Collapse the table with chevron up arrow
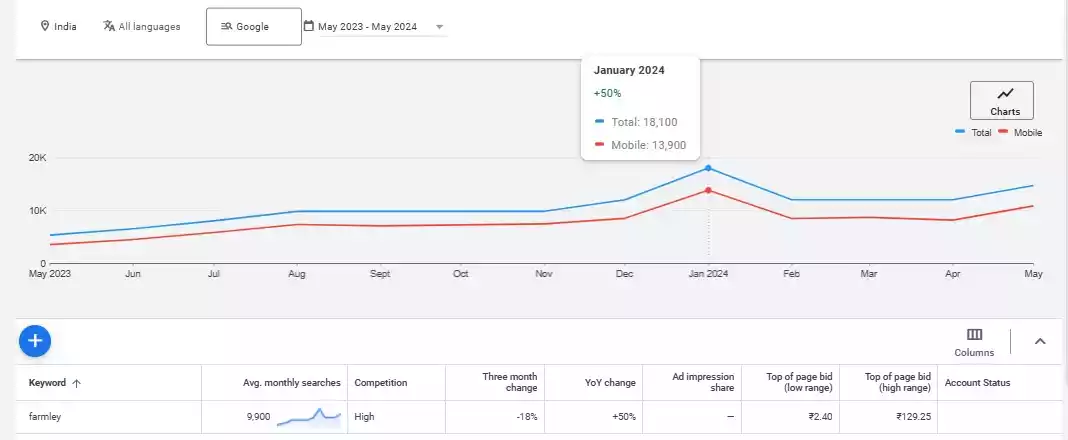The height and width of the screenshot is (440, 1068). point(1040,341)
